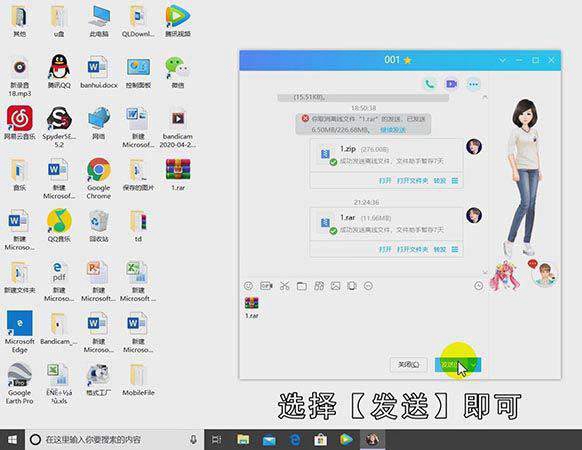The height and width of the screenshot is (450, 582).
Task: Select the ENE+Vjá xls file
Action: 59,383
